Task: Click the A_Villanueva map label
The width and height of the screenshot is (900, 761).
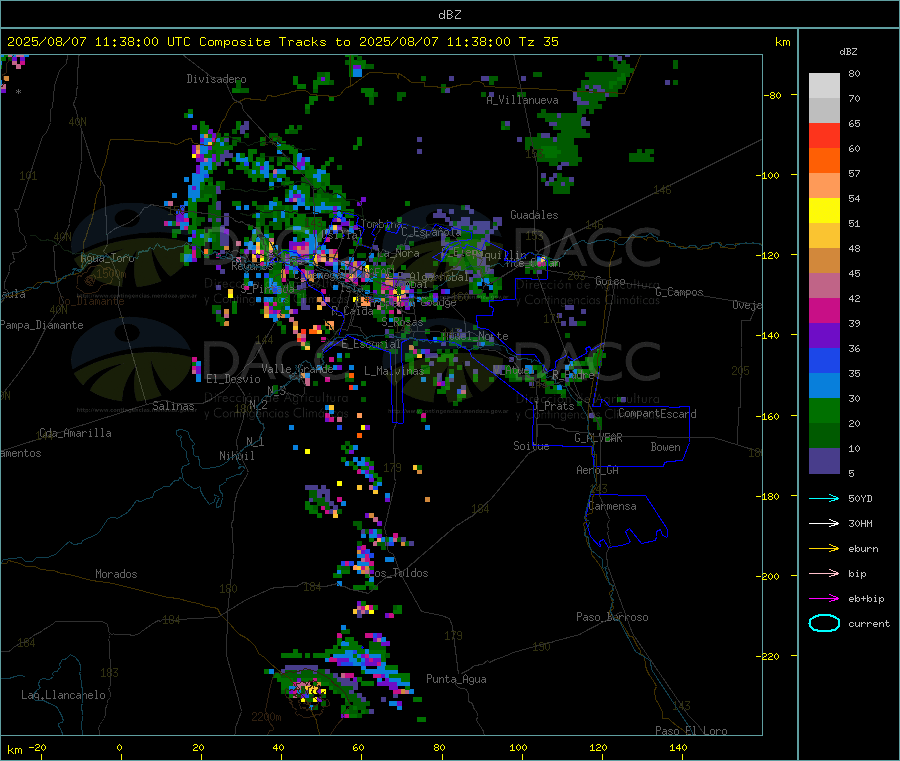Action: coord(522,100)
